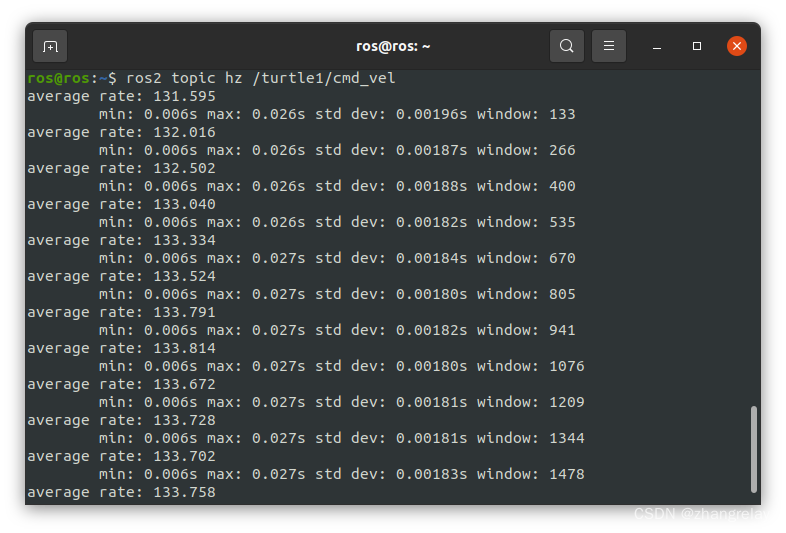Click the line with window: 1478
The image size is (786, 533).
pos(341,474)
